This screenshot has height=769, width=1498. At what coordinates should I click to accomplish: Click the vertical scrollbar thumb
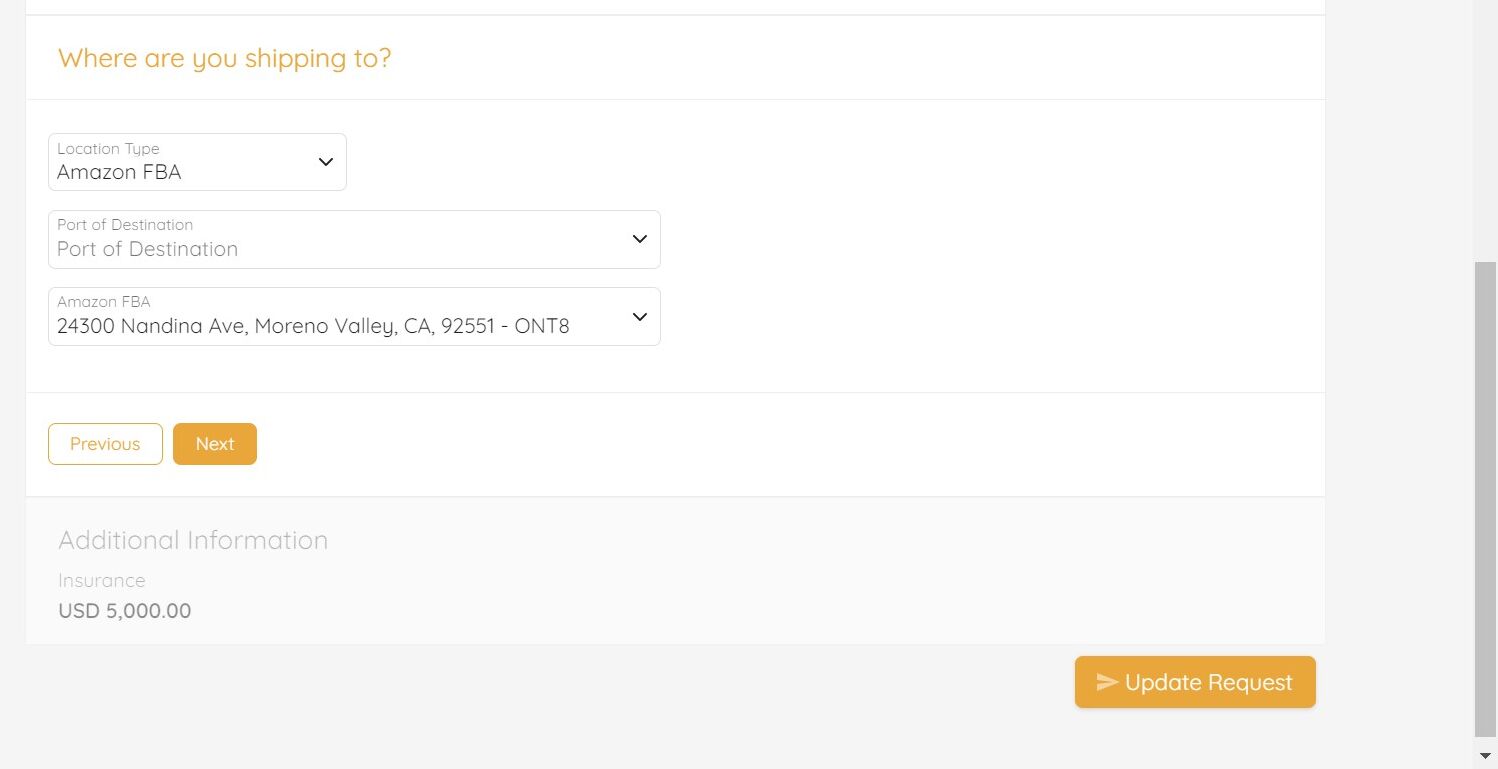pos(1486,500)
